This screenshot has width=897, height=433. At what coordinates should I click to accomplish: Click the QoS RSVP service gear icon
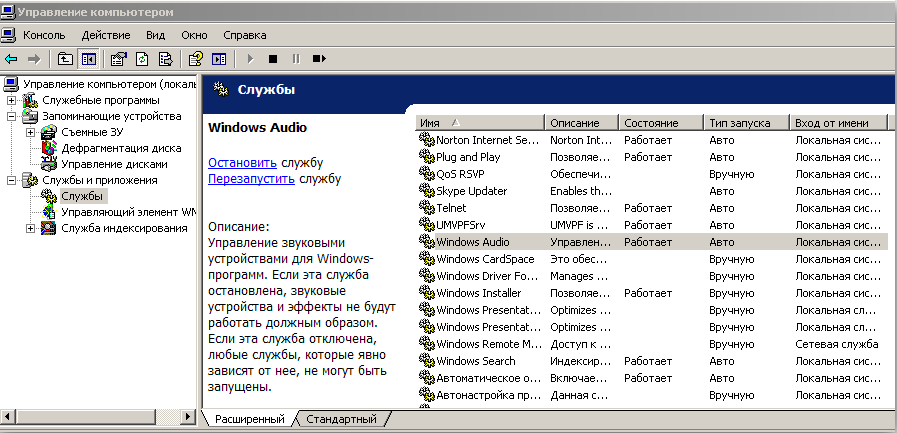[x=427, y=173]
